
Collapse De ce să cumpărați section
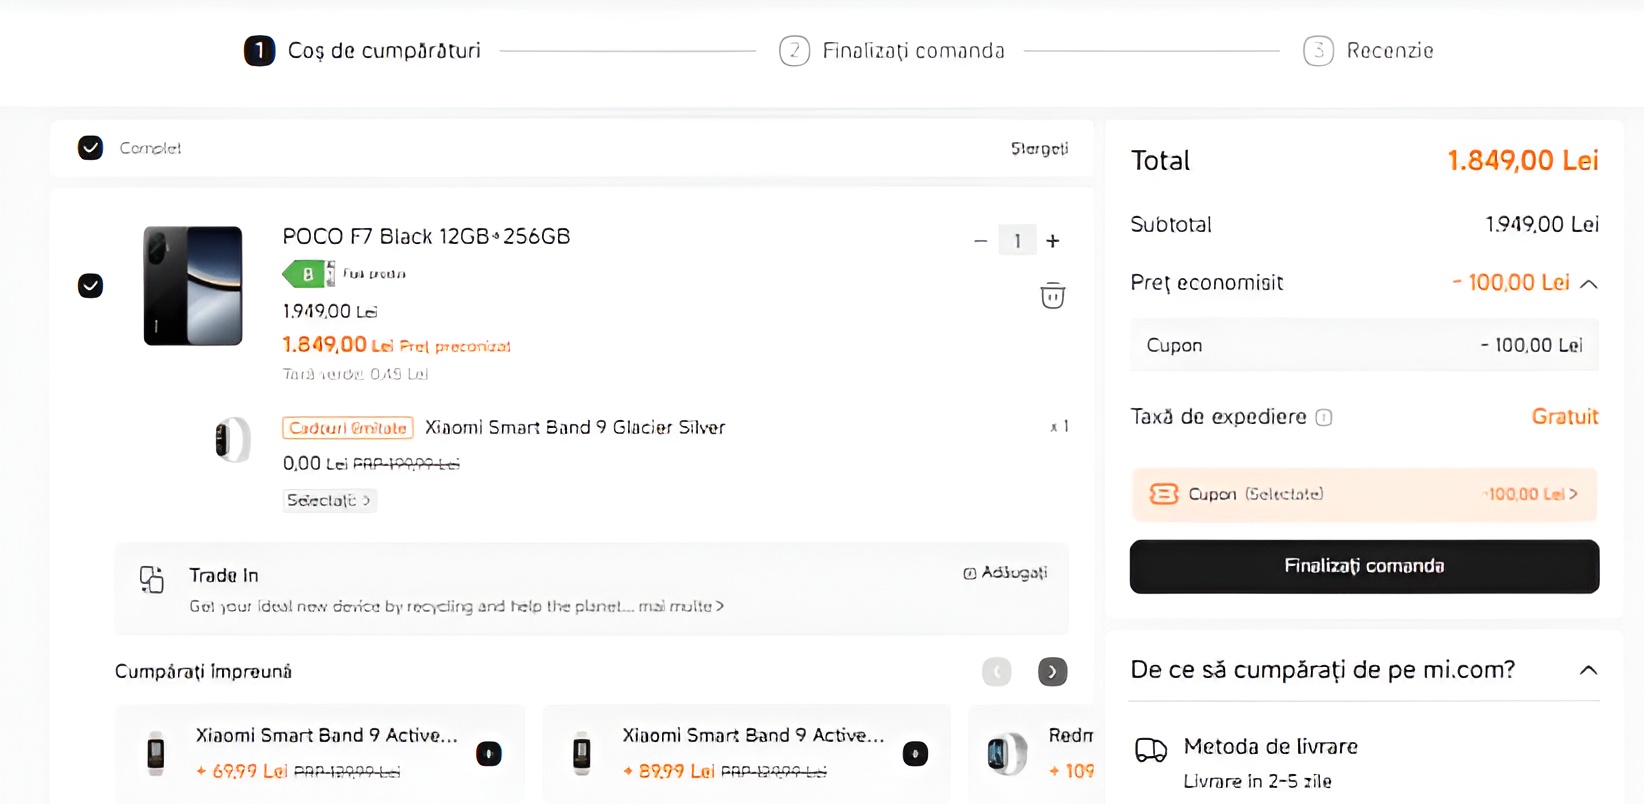coord(1588,670)
